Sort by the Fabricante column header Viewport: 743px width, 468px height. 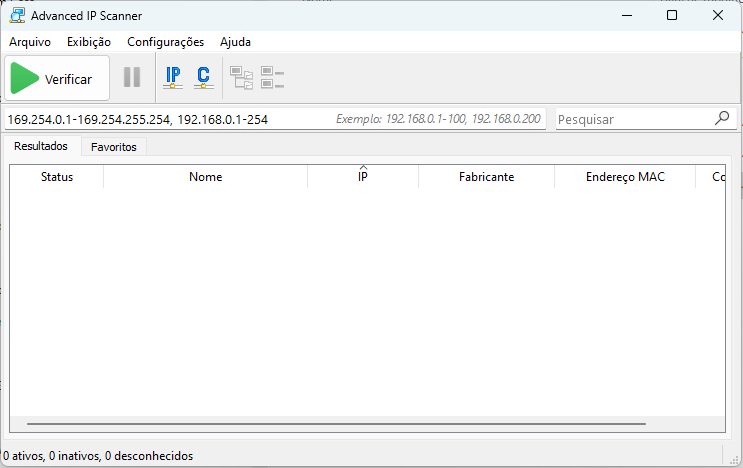coord(486,177)
